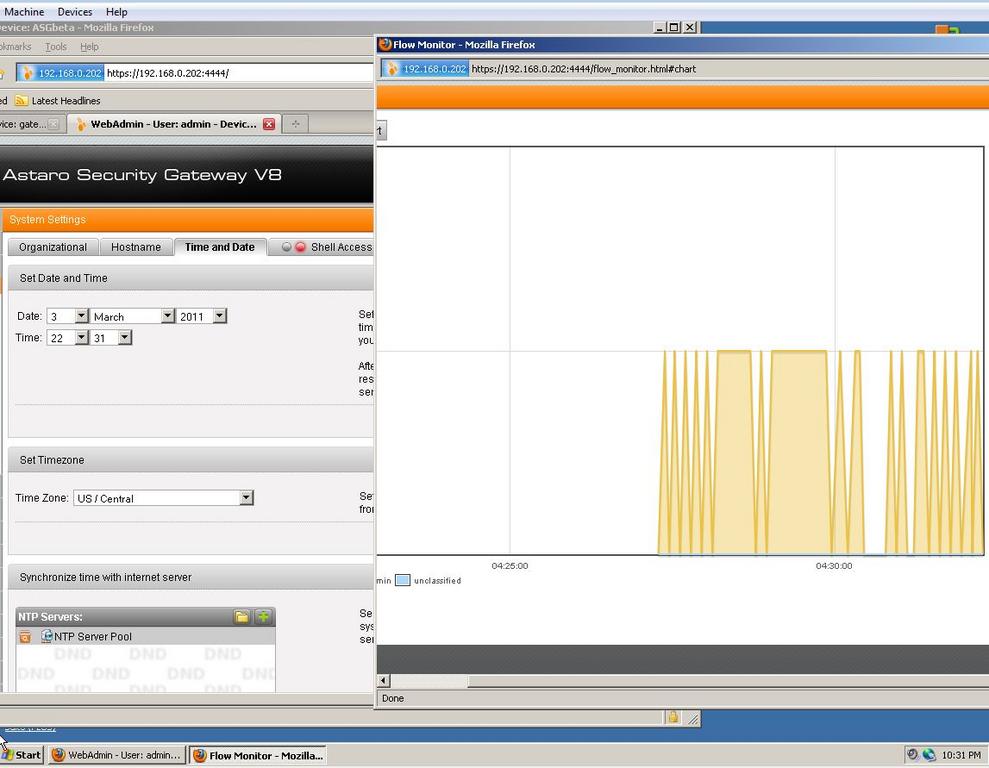
Task: Open the Date day dropdown
Action: (82, 316)
